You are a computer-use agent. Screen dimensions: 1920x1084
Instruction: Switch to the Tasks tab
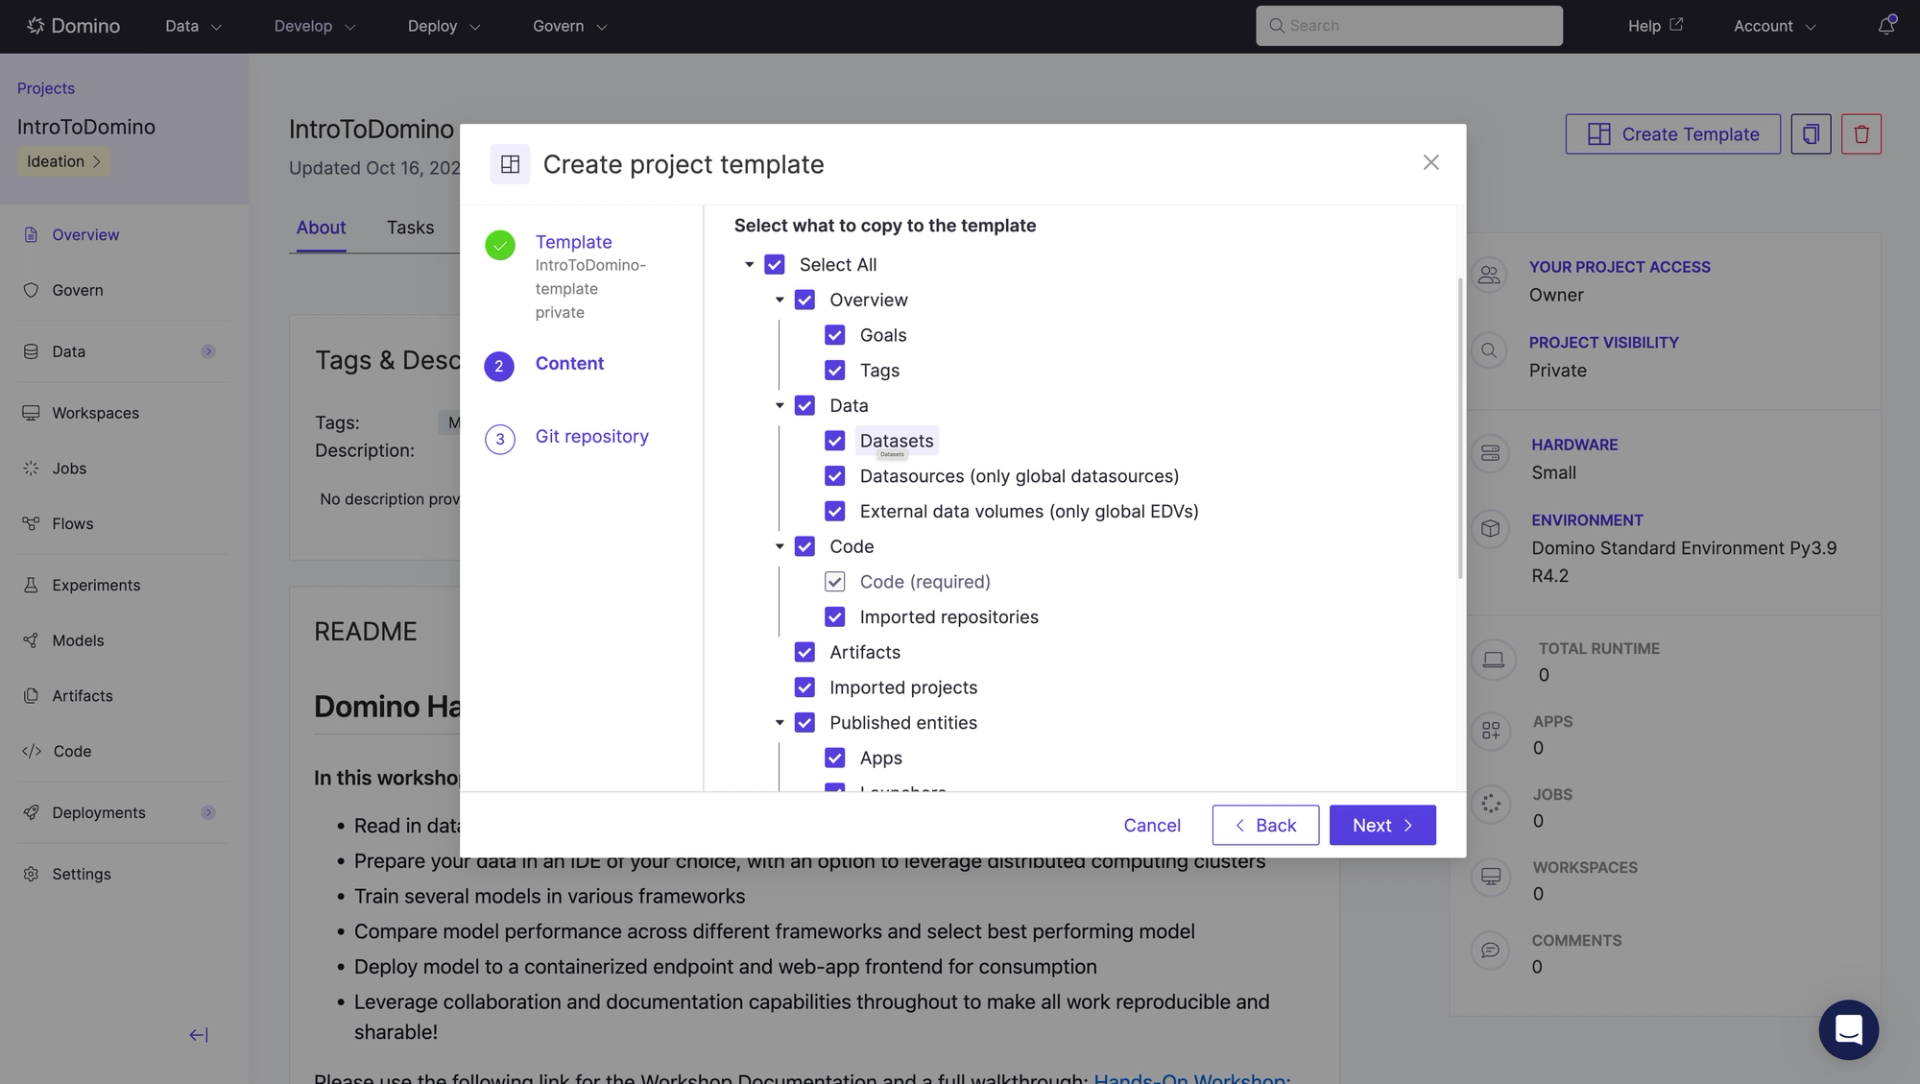[410, 227]
